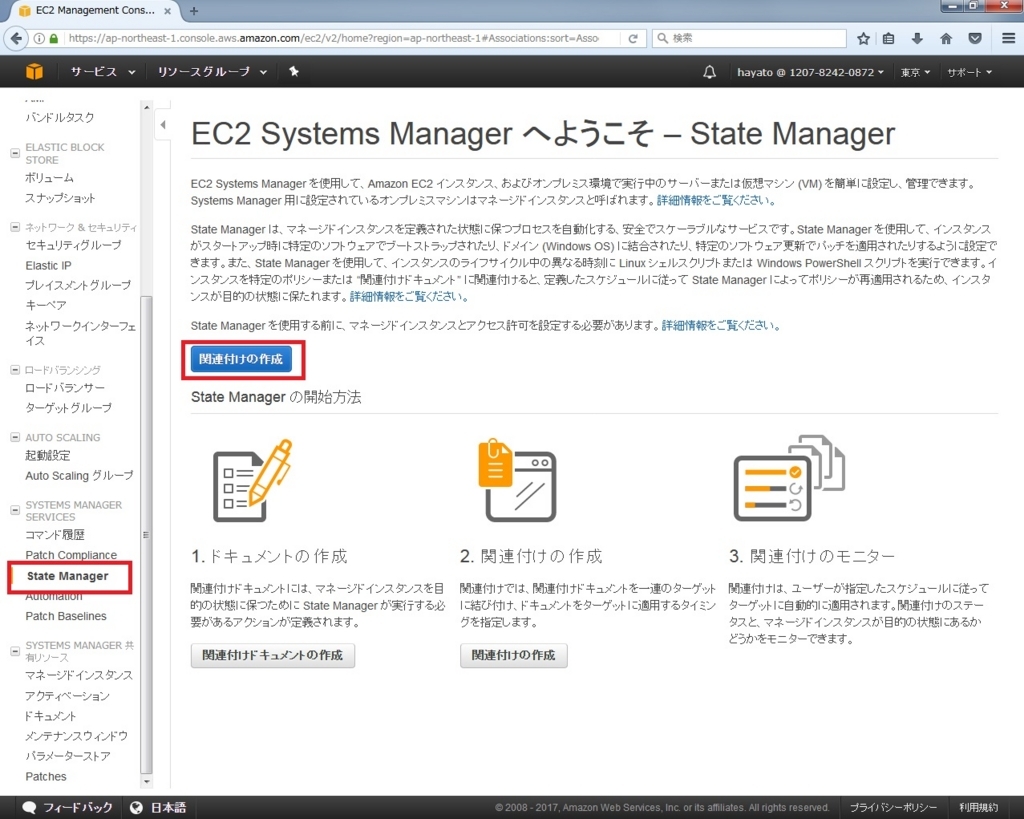Open Patches in the sidebar

pyautogui.click(x=46, y=776)
